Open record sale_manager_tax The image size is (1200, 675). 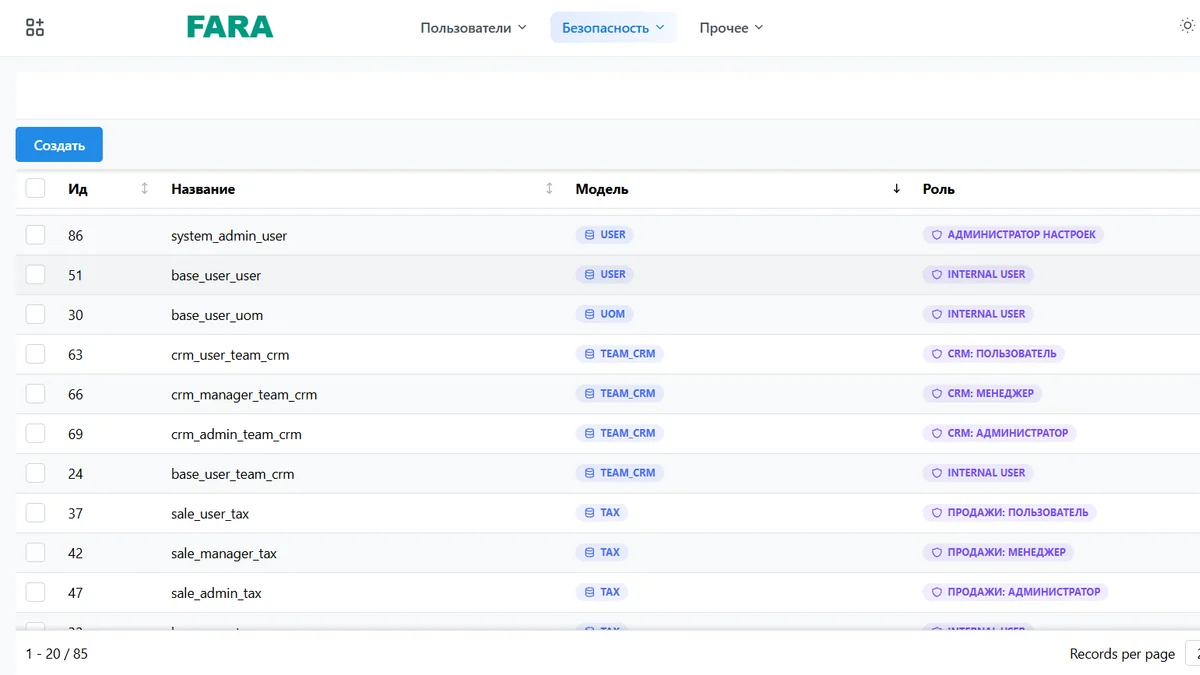224,553
